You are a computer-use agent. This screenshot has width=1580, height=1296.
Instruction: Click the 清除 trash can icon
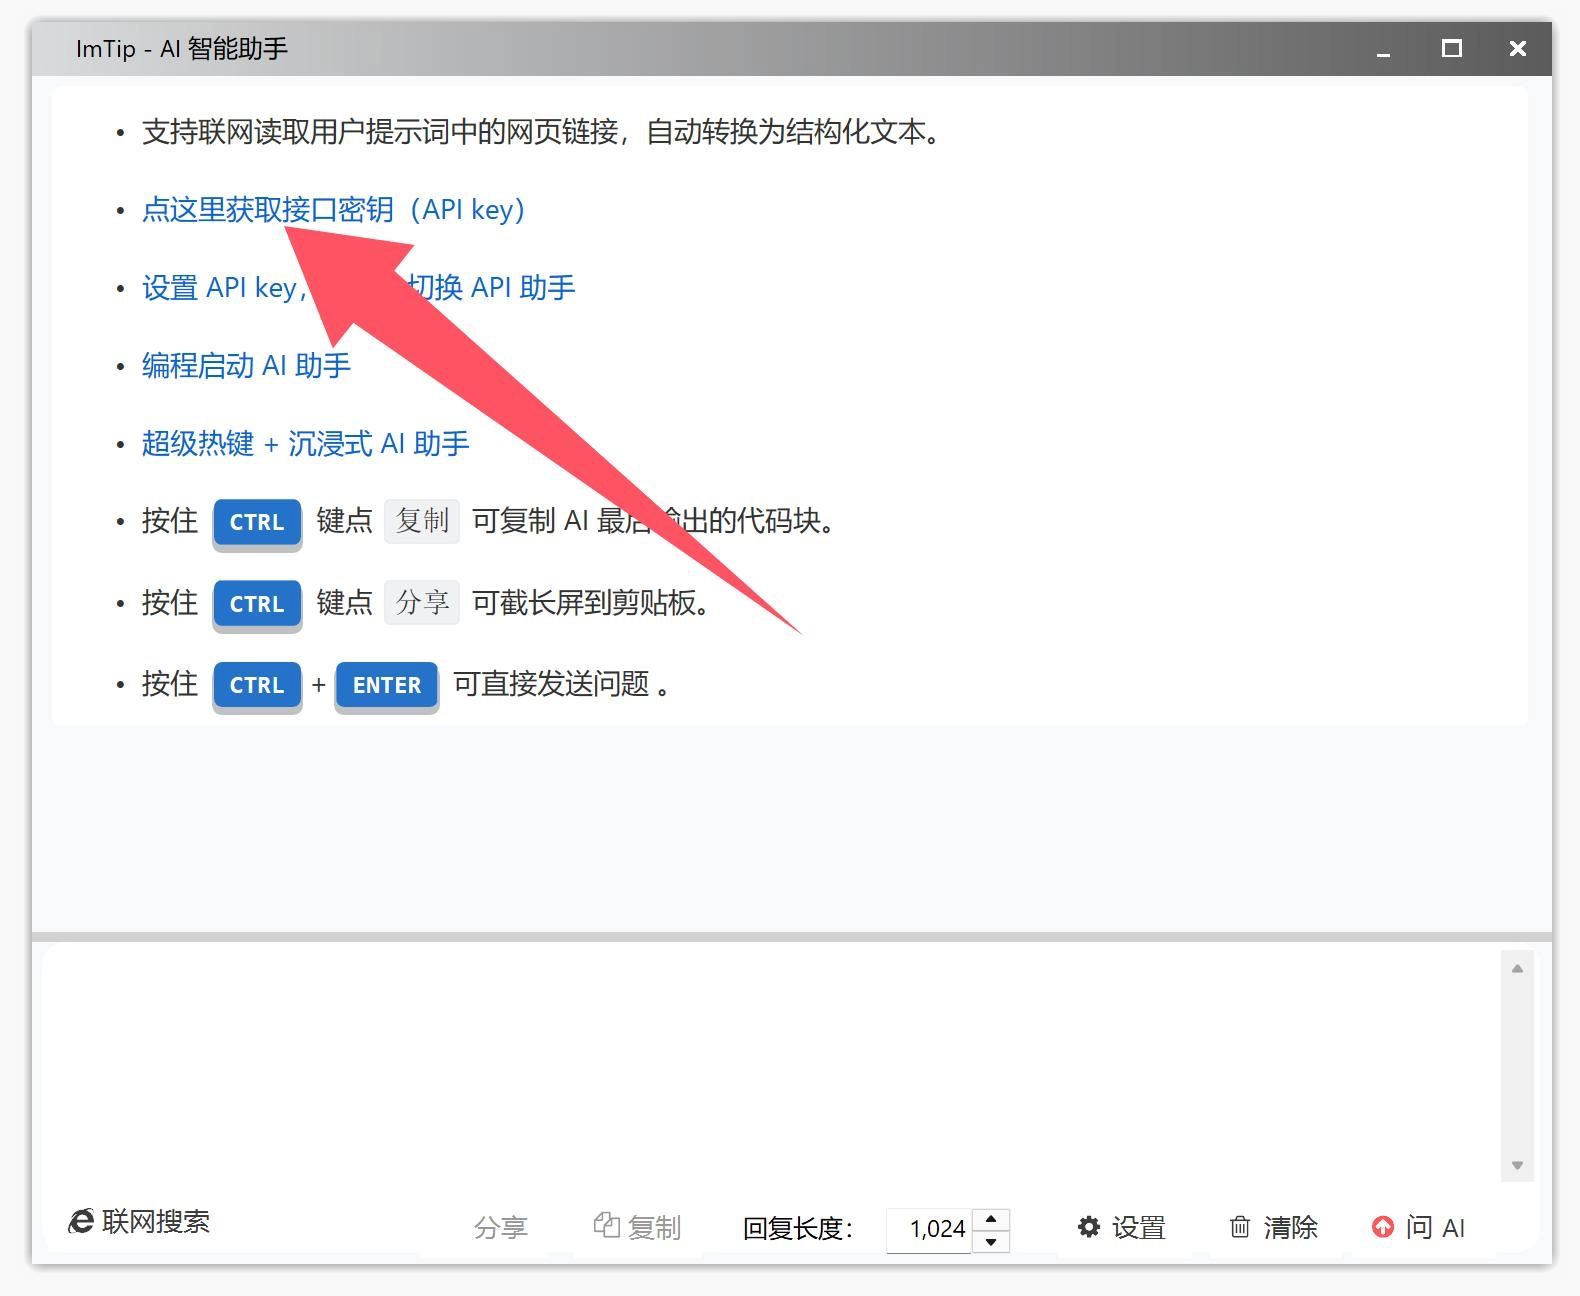pyautogui.click(x=1240, y=1227)
